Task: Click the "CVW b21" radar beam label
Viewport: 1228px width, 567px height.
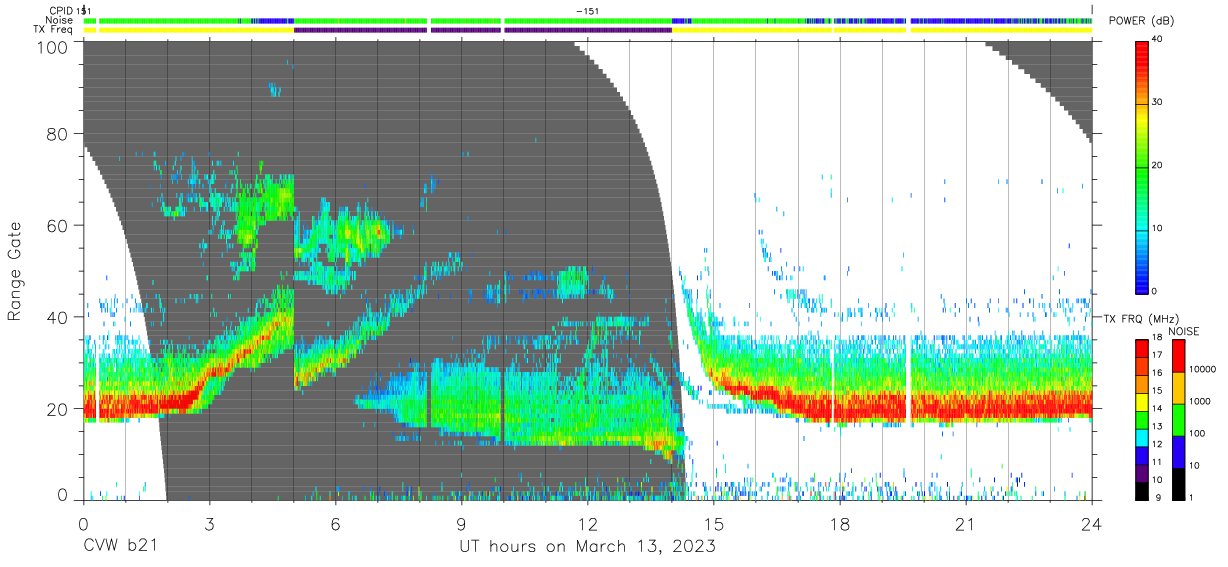Action: pyautogui.click(x=120, y=547)
